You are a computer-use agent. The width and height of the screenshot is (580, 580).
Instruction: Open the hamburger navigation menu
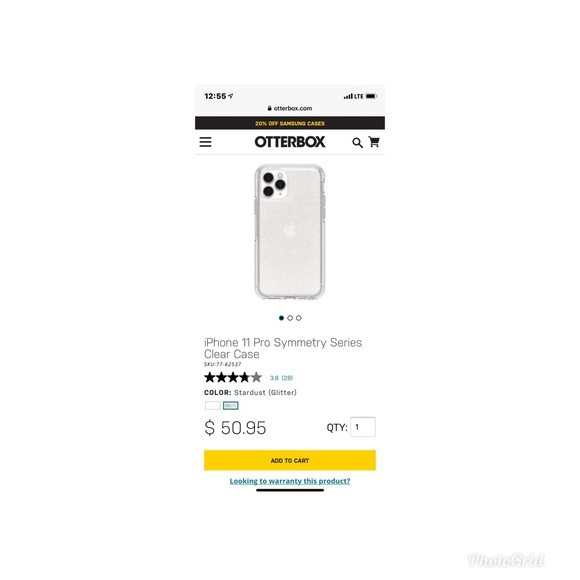(x=205, y=142)
